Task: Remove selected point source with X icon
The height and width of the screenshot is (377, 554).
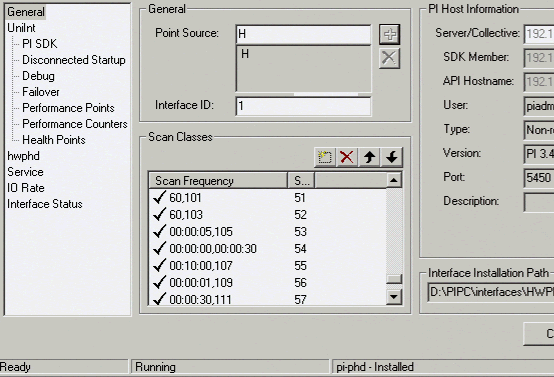Action: click(389, 58)
